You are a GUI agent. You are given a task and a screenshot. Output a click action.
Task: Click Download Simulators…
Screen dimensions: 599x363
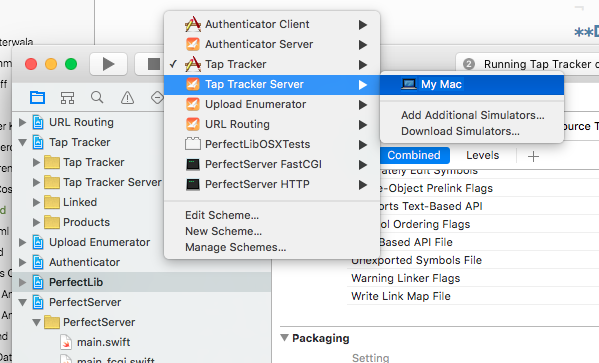460,131
